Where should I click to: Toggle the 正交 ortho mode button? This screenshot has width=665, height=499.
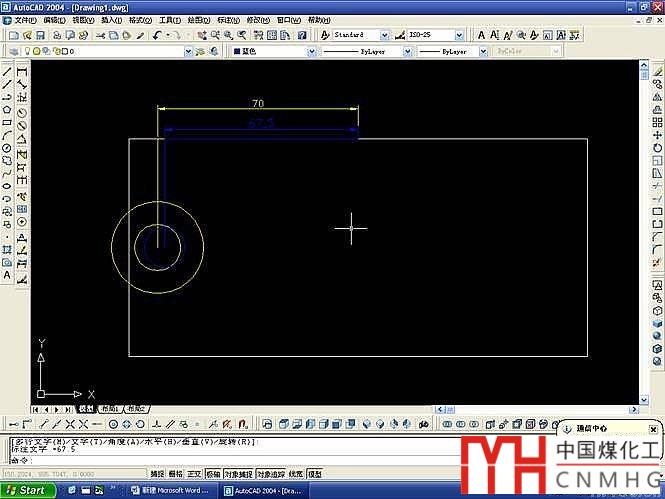(195, 474)
